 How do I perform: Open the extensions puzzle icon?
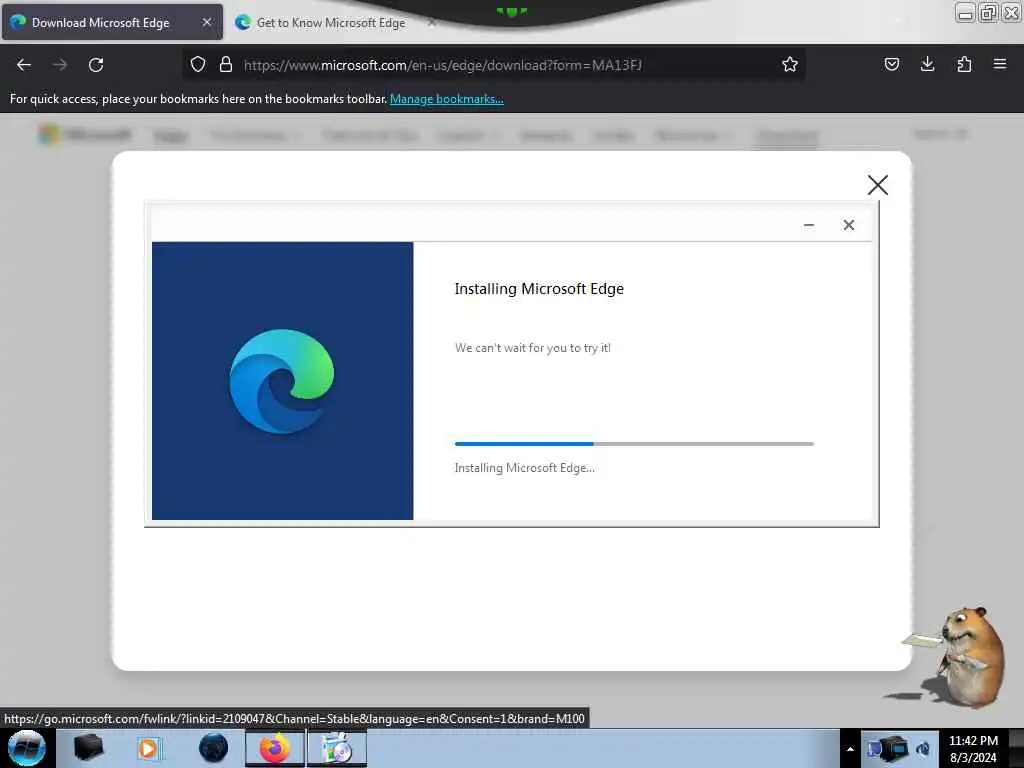click(x=964, y=64)
